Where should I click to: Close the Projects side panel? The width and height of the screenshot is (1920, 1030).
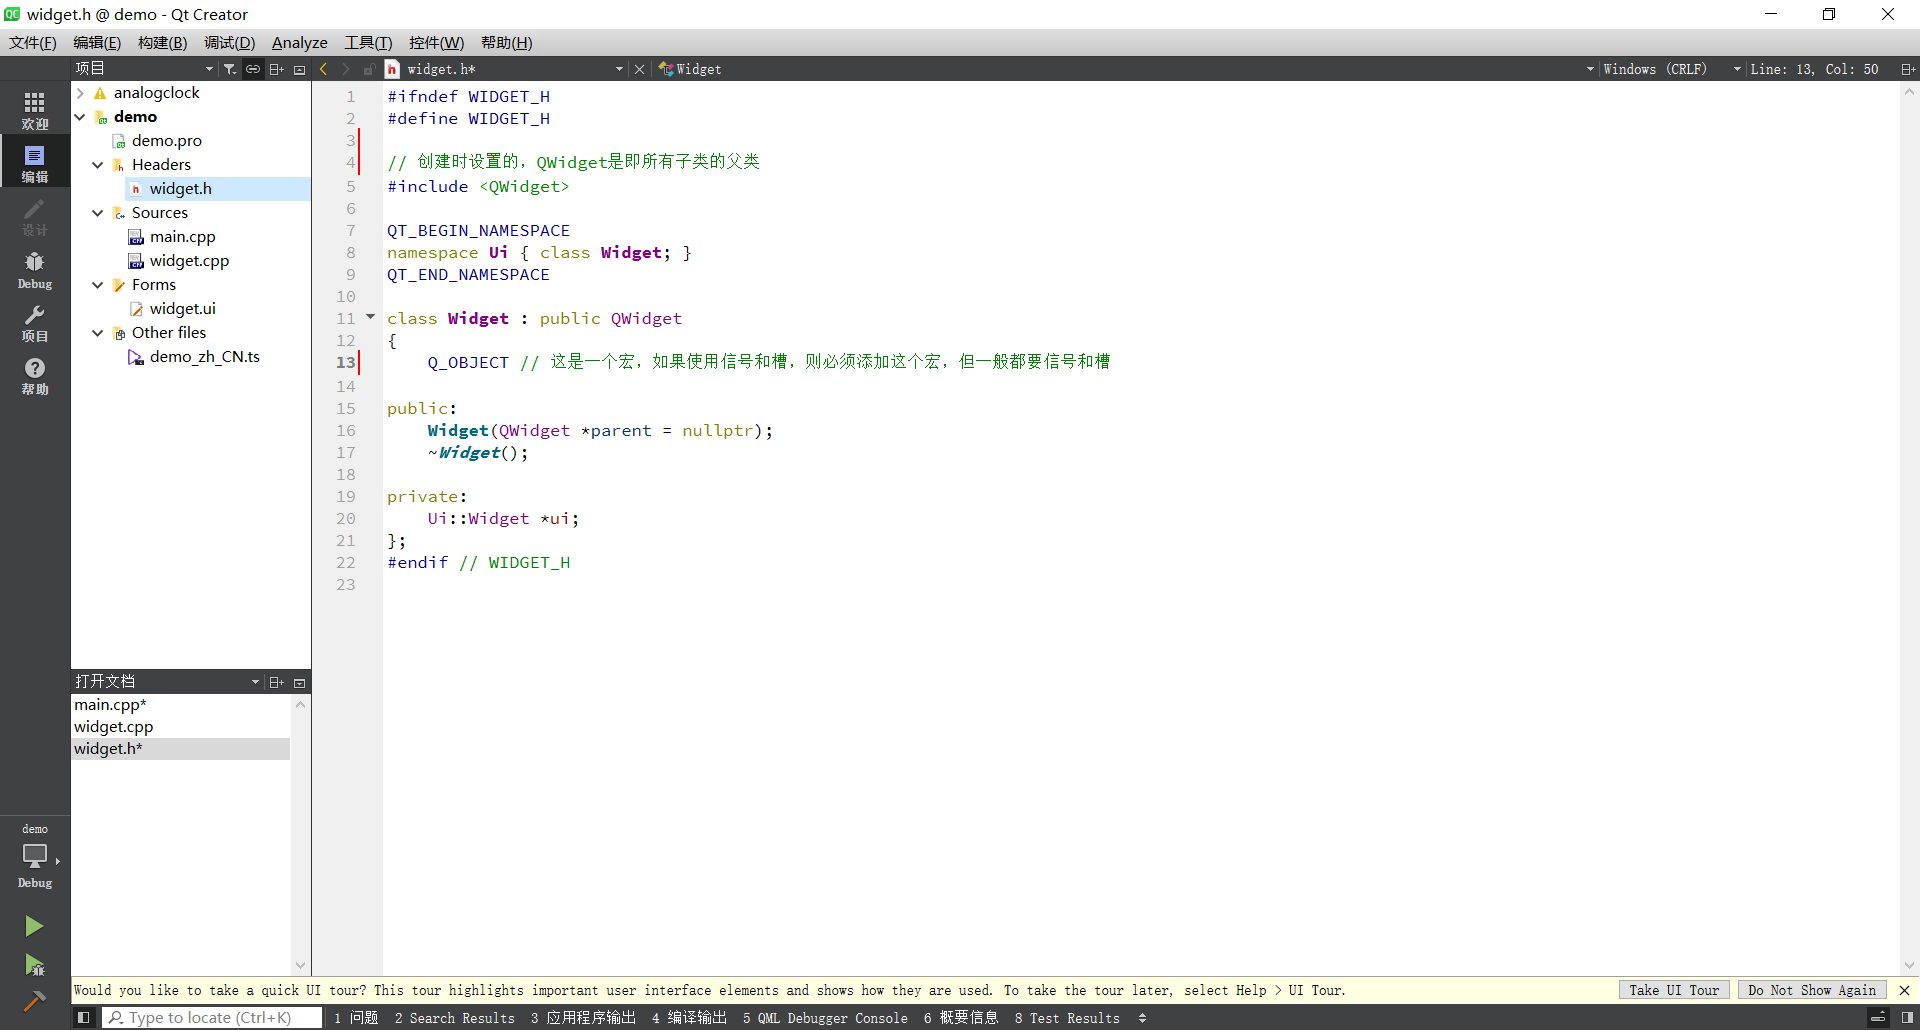[299, 69]
